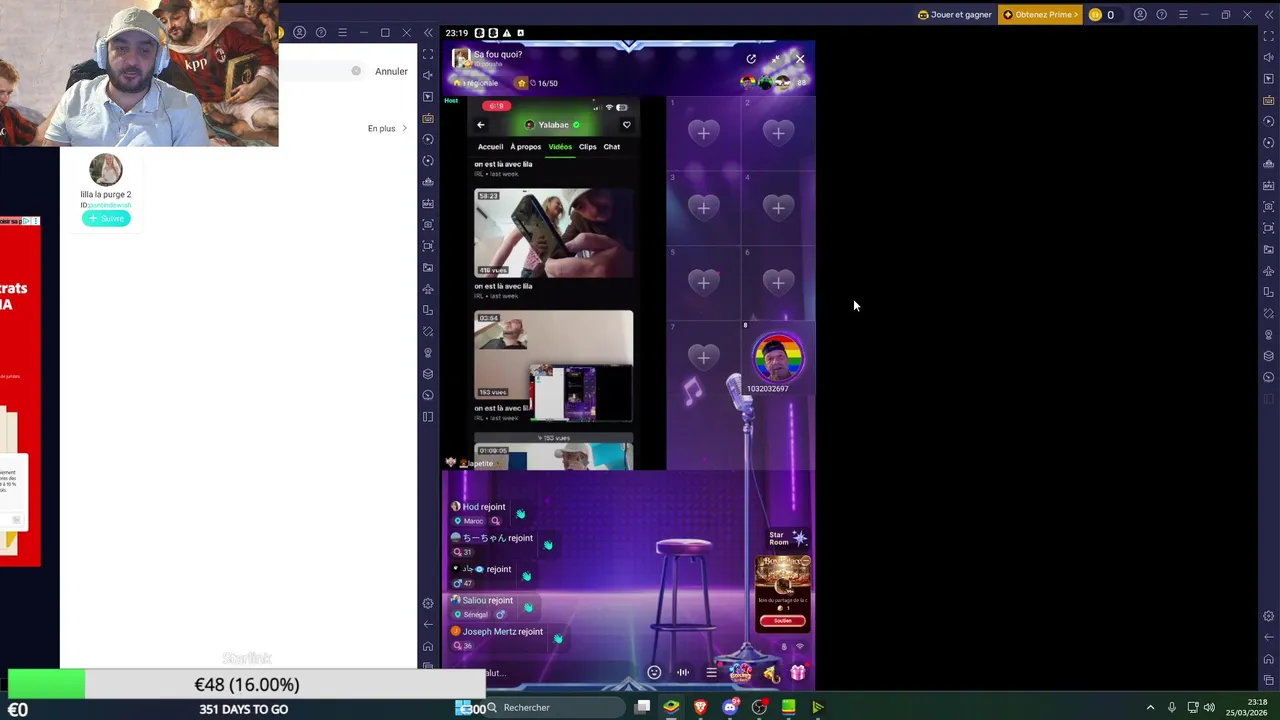
Task: Start screen recording from right-edge sidebar
Action: point(1269,228)
